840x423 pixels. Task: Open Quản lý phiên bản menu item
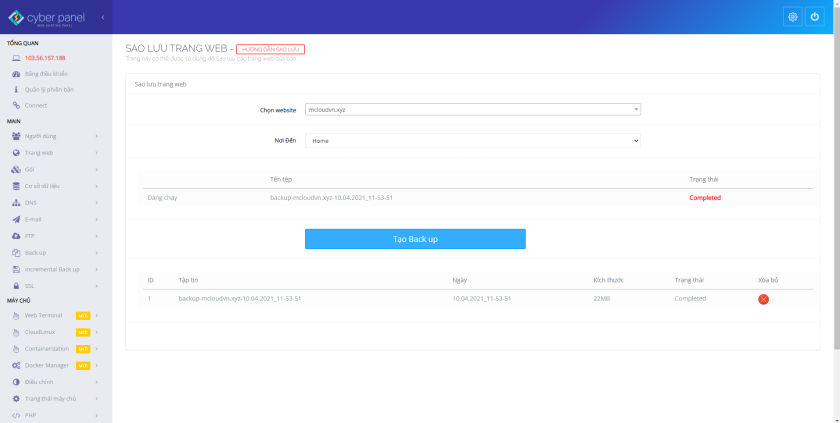pyautogui.click(x=49, y=89)
